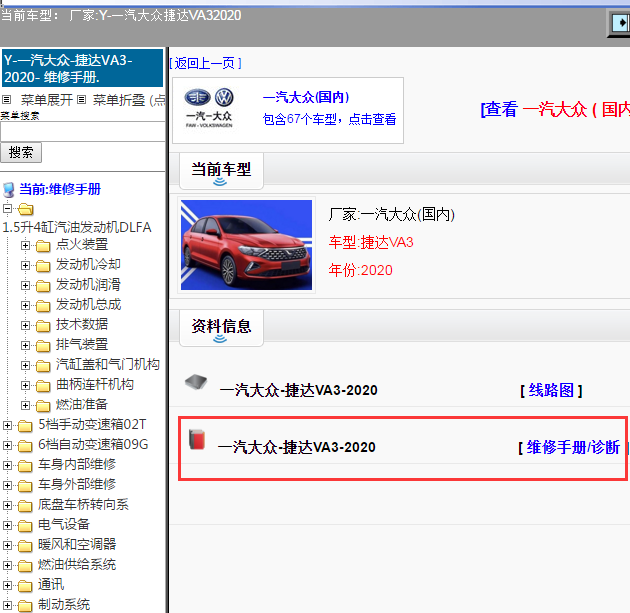Click the 菜单折叠 icon
The width and height of the screenshot is (630, 613).
(82, 99)
